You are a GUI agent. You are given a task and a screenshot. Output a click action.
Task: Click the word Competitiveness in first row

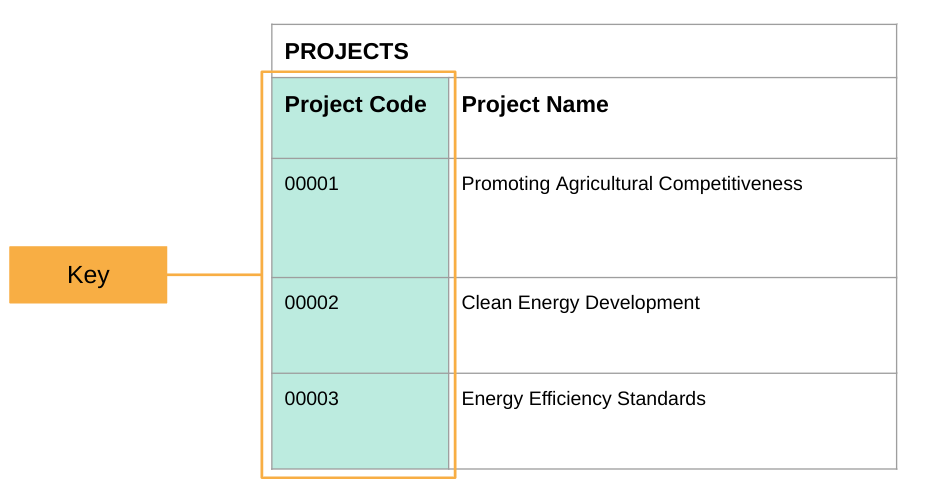pos(730,184)
